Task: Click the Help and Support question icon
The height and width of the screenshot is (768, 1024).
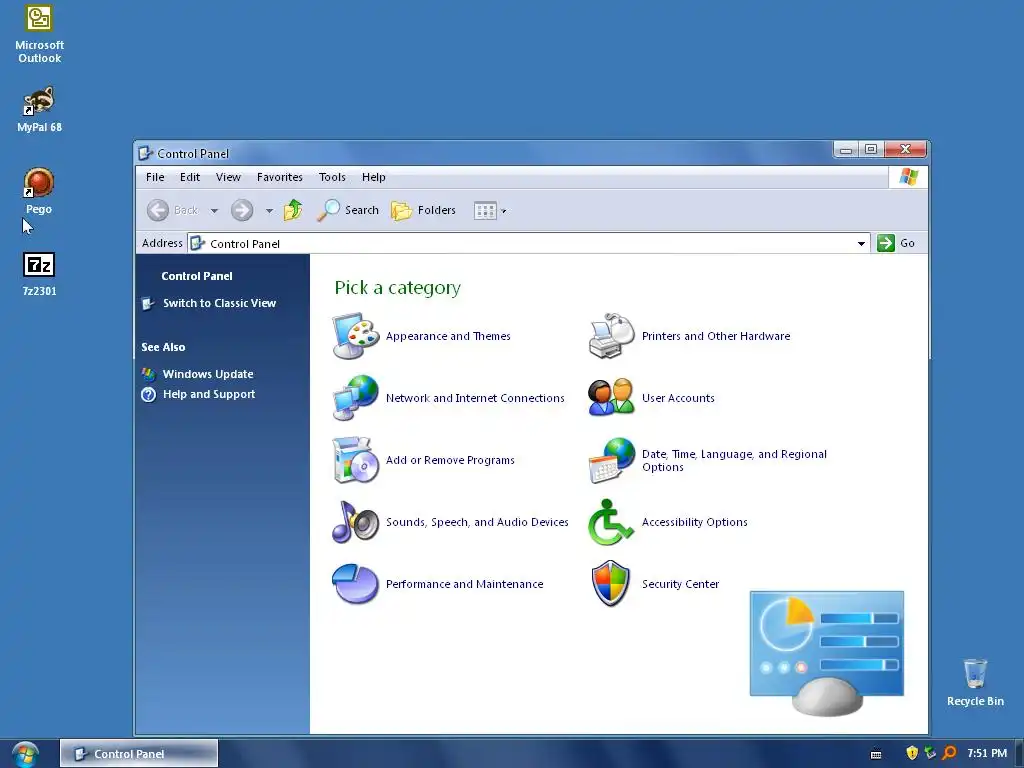Action: [148, 394]
